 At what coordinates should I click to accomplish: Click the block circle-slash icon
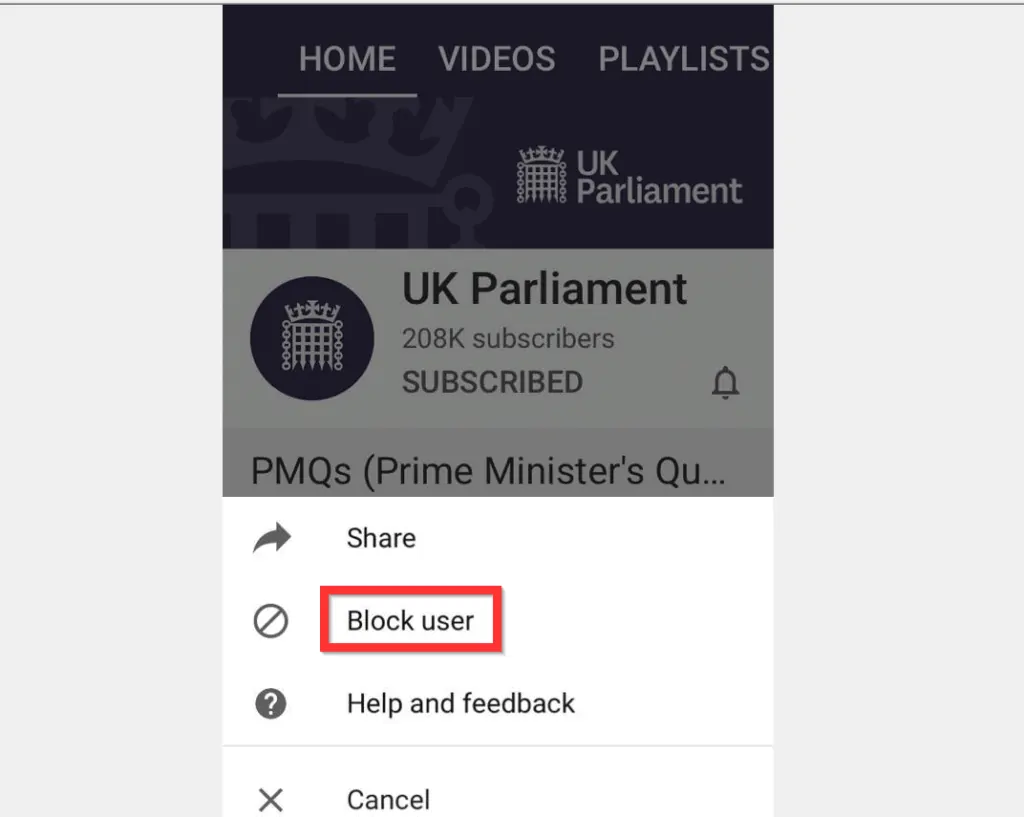click(x=270, y=620)
